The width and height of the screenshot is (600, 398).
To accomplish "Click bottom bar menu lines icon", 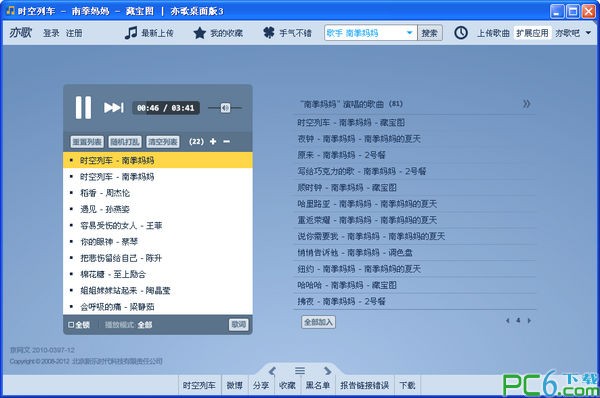I will coord(300,370).
